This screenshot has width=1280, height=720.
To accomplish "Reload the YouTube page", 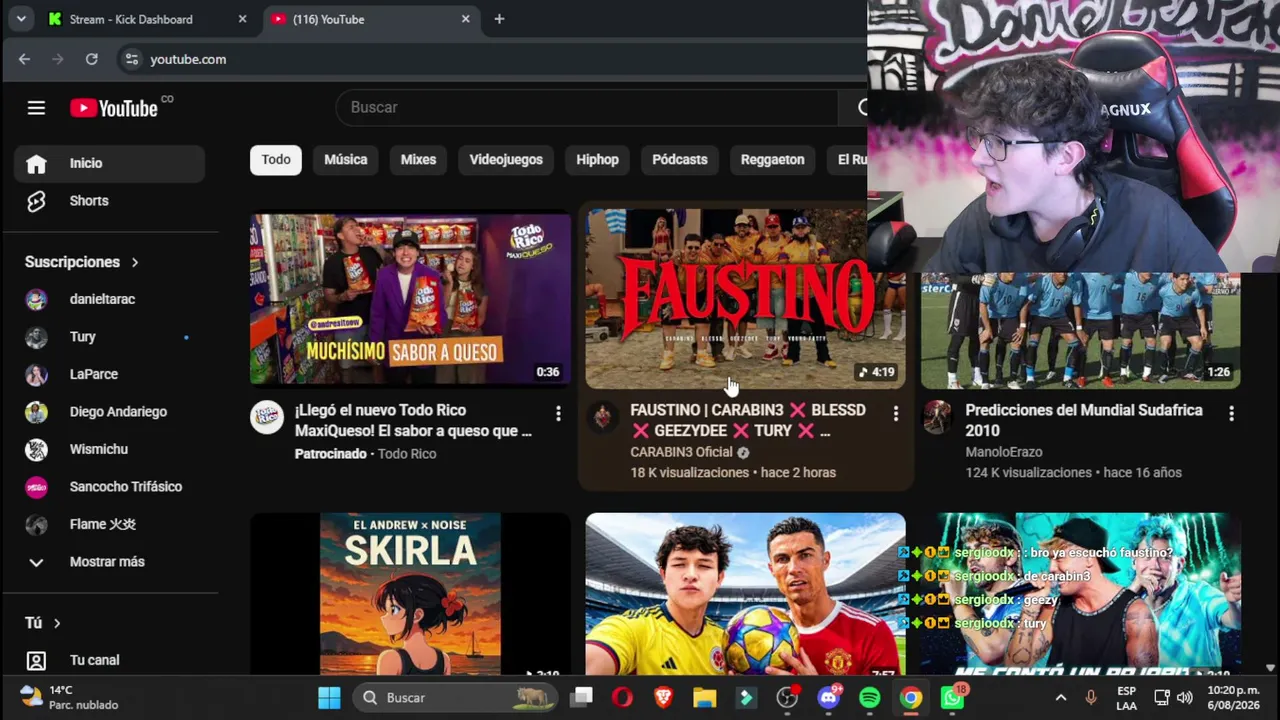I will (91, 59).
